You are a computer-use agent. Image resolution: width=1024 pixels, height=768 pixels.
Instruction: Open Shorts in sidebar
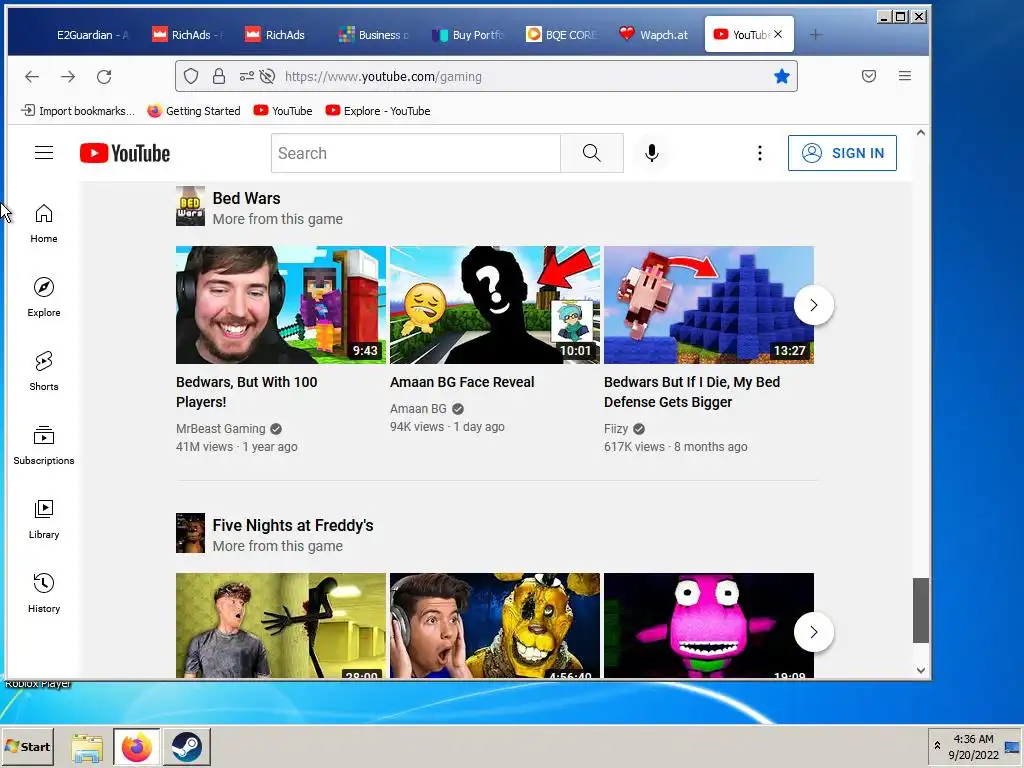[x=44, y=371]
